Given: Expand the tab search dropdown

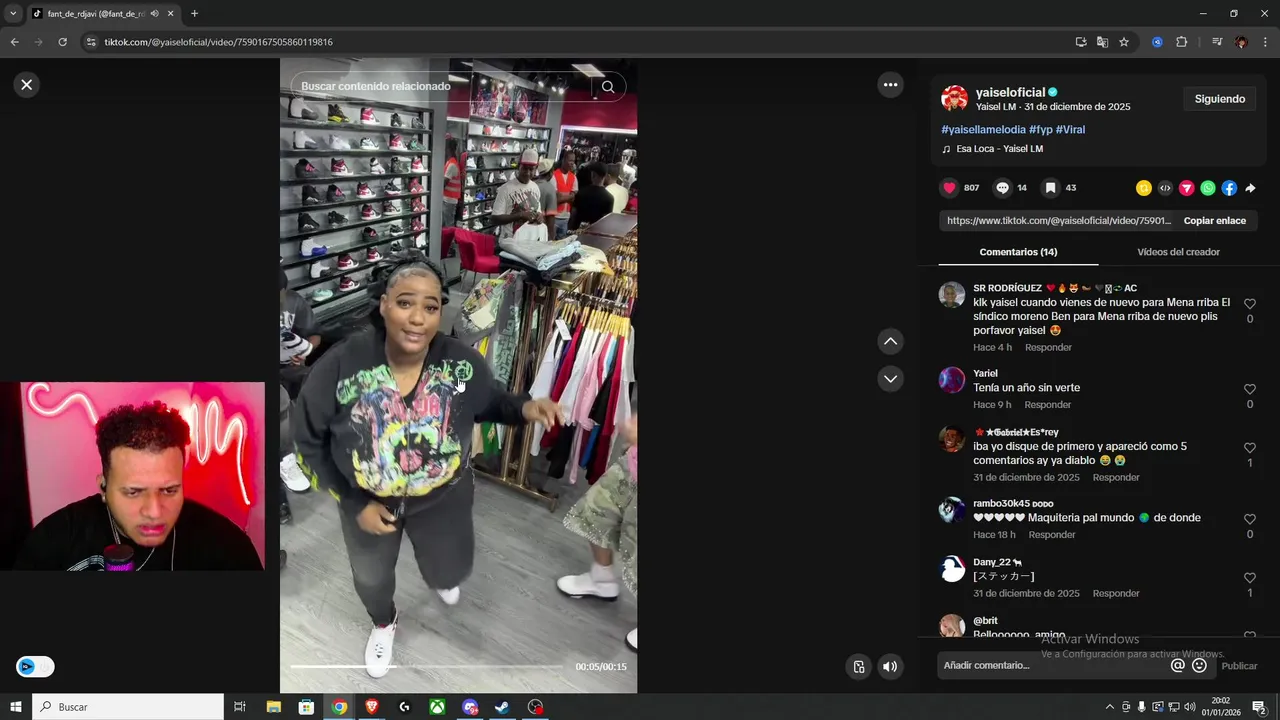Looking at the screenshot, I should 13,14.
